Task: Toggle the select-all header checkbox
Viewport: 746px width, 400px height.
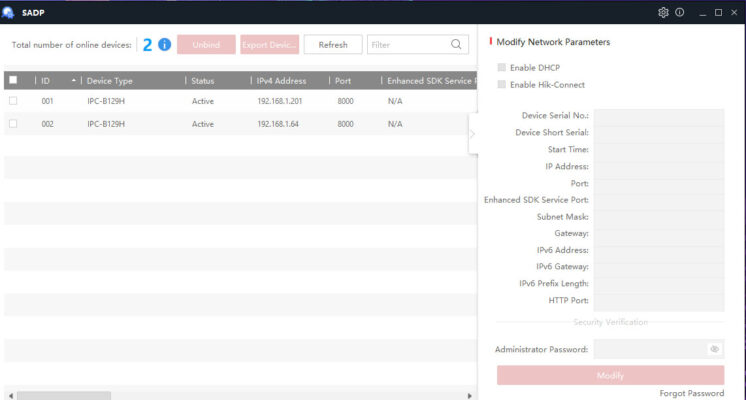Action: [x=13, y=80]
